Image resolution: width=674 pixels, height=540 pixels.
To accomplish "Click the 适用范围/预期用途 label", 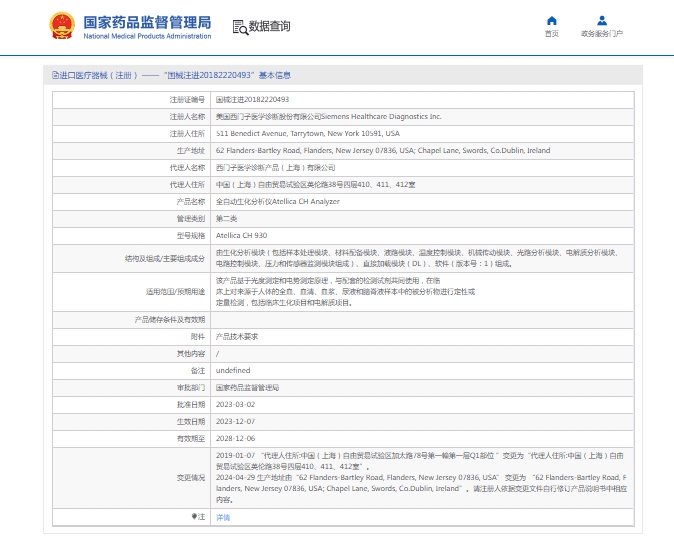I will click(175, 292).
